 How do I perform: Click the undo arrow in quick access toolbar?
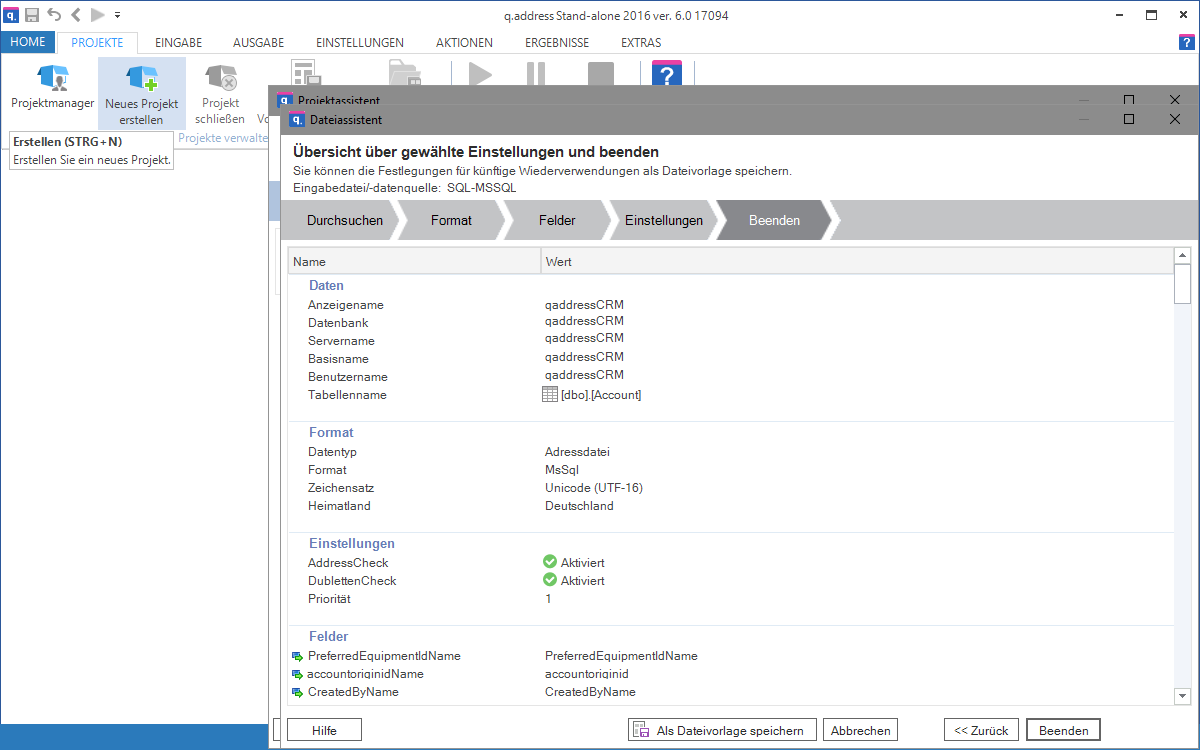[54, 15]
